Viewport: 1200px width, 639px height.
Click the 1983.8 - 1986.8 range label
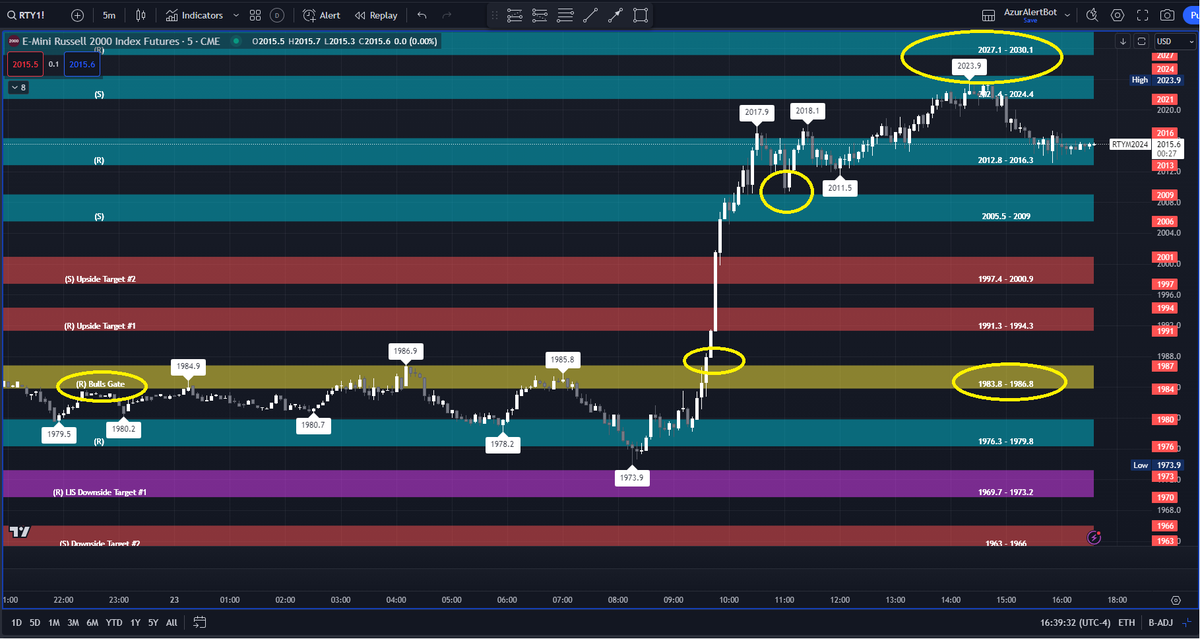(1005, 383)
